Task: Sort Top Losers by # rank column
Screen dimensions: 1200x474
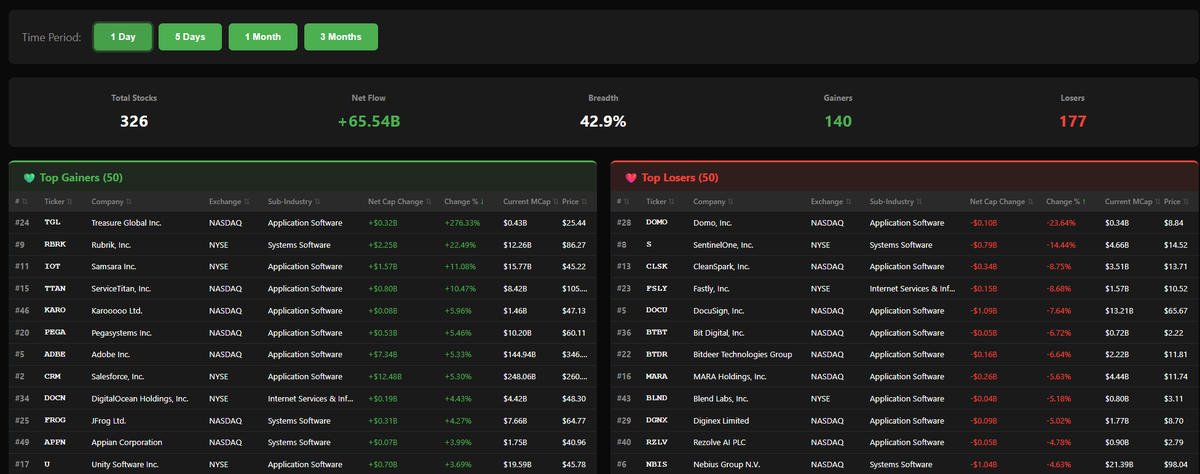Action: click(x=622, y=201)
